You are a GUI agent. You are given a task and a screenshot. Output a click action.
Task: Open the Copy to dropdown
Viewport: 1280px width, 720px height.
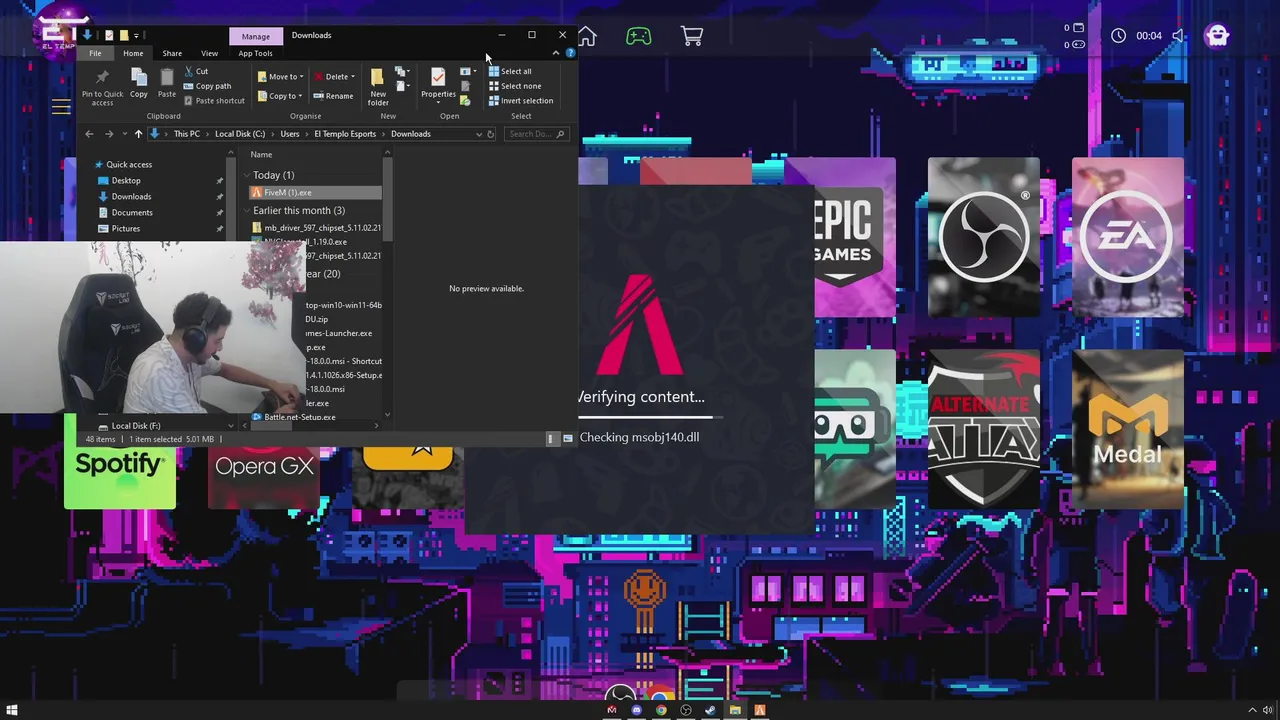[x=280, y=96]
